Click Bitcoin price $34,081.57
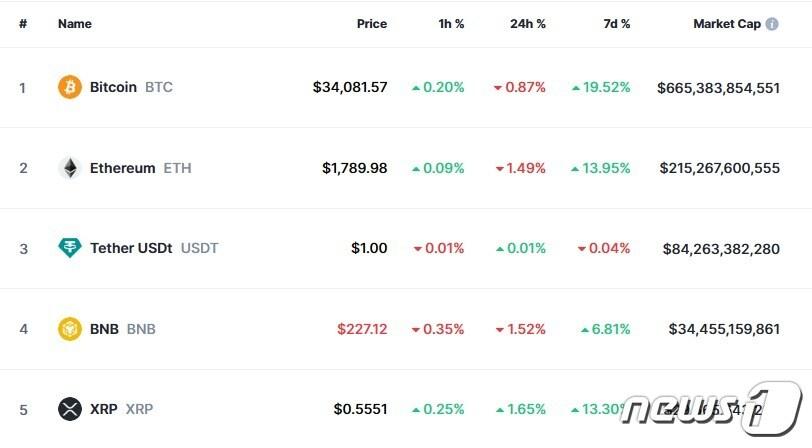 tap(349, 87)
